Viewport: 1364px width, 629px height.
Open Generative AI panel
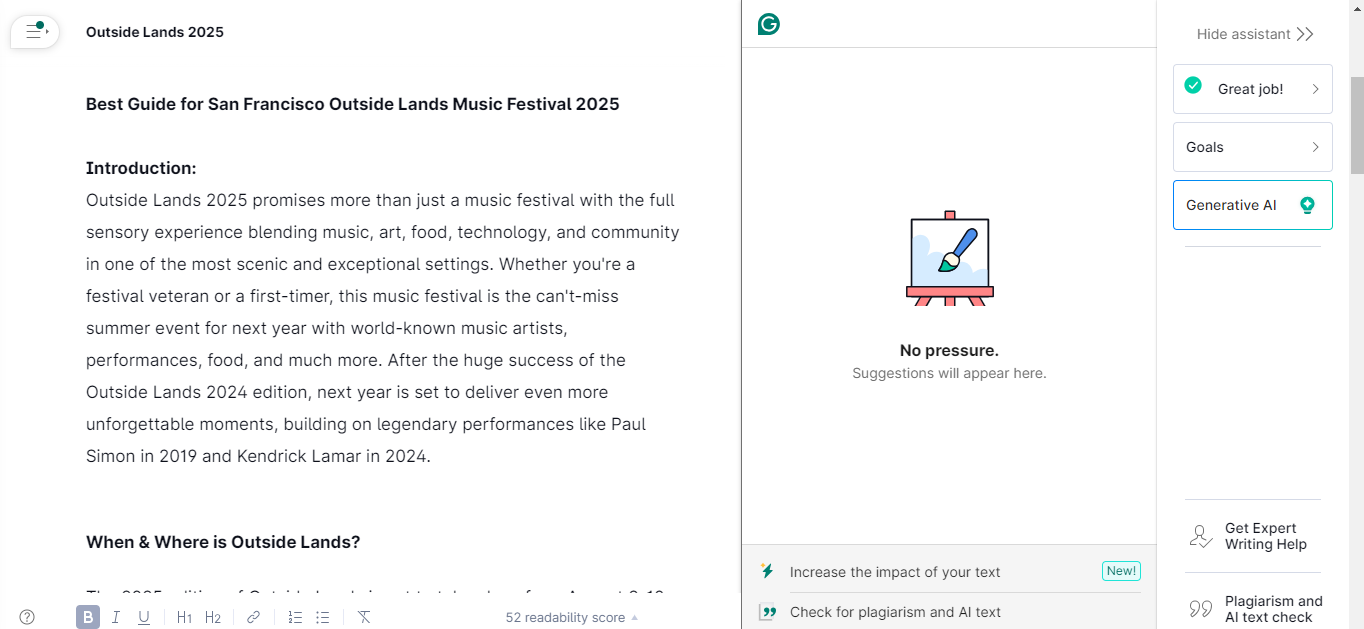(x=1253, y=205)
